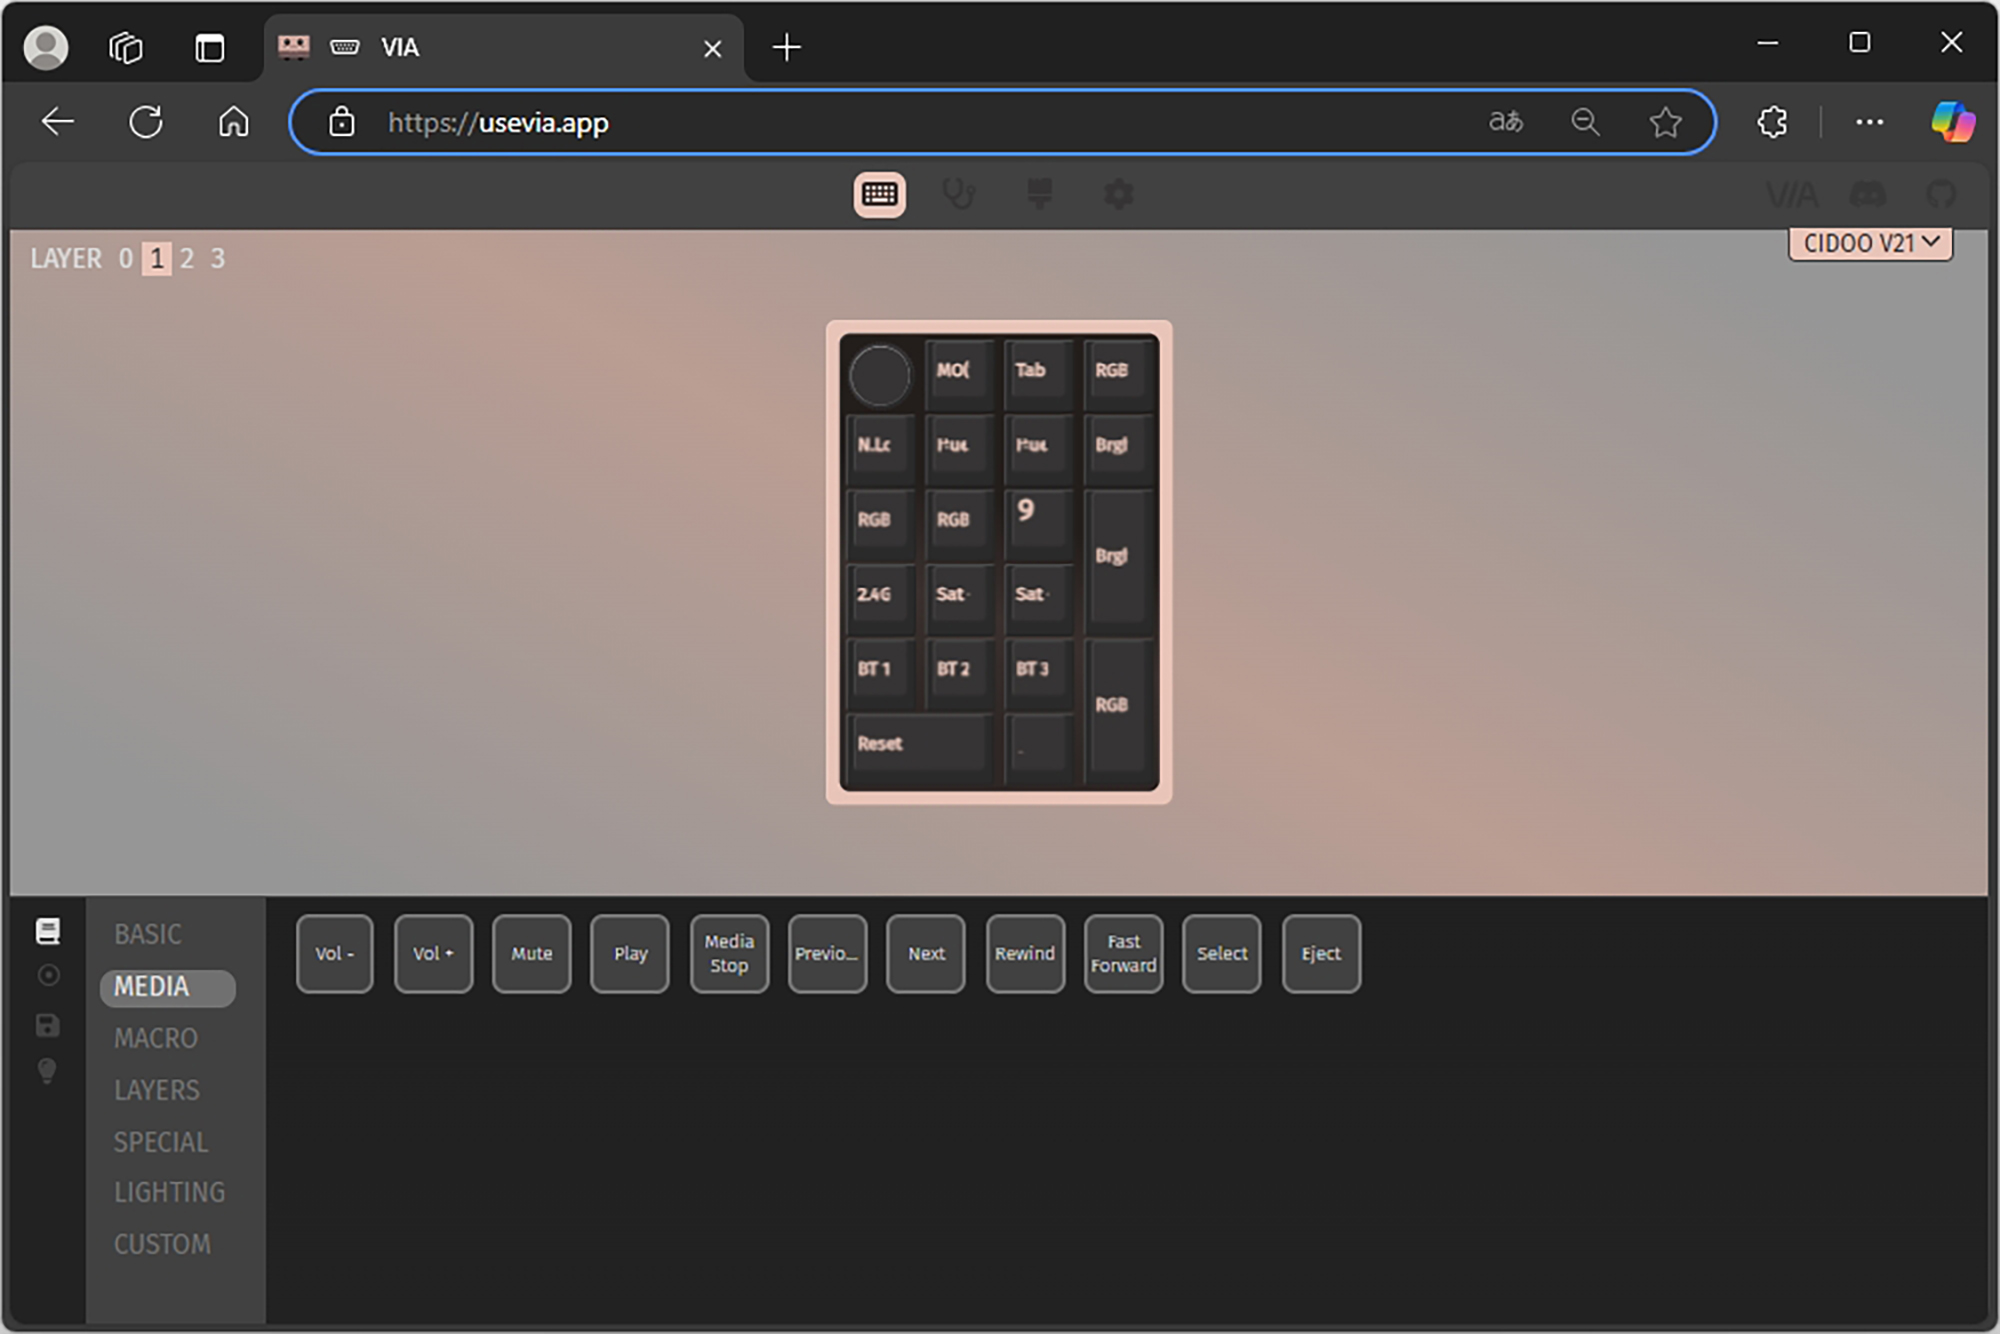
Task: Select the Reset key on keyboard layout
Action: (918, 744)
